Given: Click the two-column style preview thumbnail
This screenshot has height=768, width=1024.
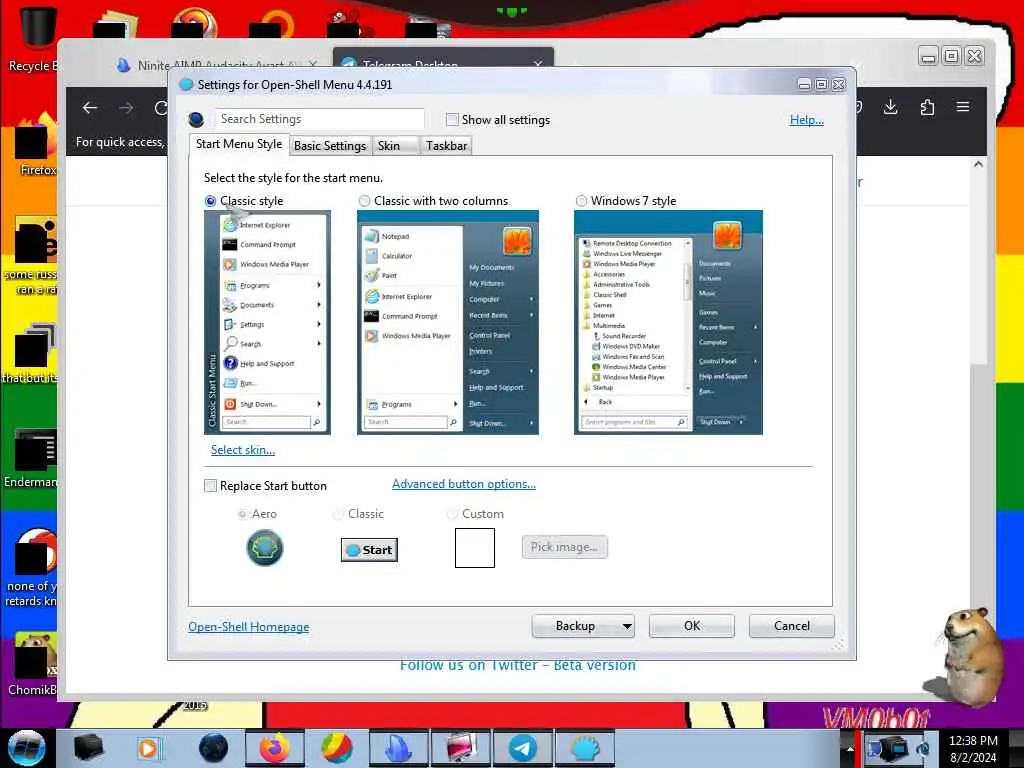Looking at the screenshot, I should click(448, 323).
